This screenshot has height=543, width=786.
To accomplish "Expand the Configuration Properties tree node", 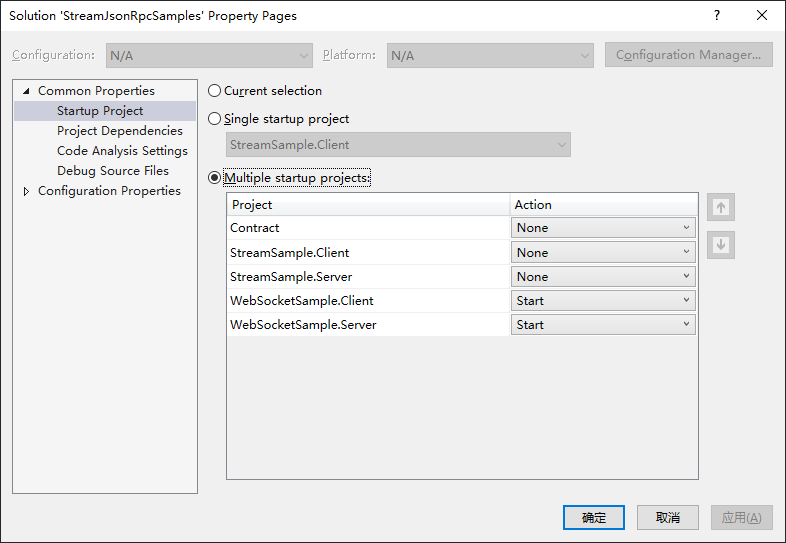I will tap(27, 191).
